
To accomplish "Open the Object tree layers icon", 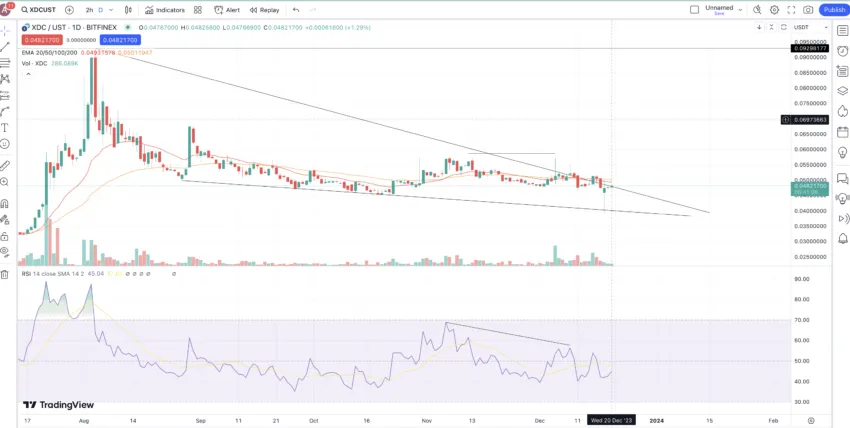I will tap(842, 90).
